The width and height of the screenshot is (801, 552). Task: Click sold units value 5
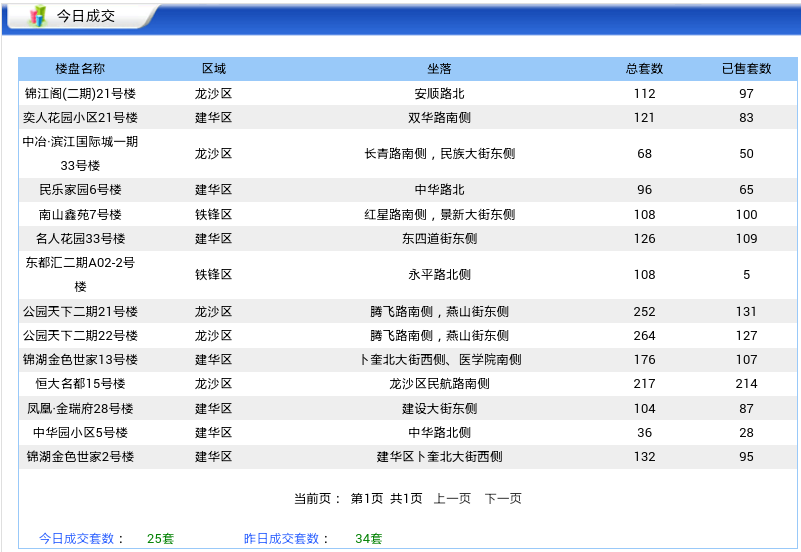tap(746, 274)
